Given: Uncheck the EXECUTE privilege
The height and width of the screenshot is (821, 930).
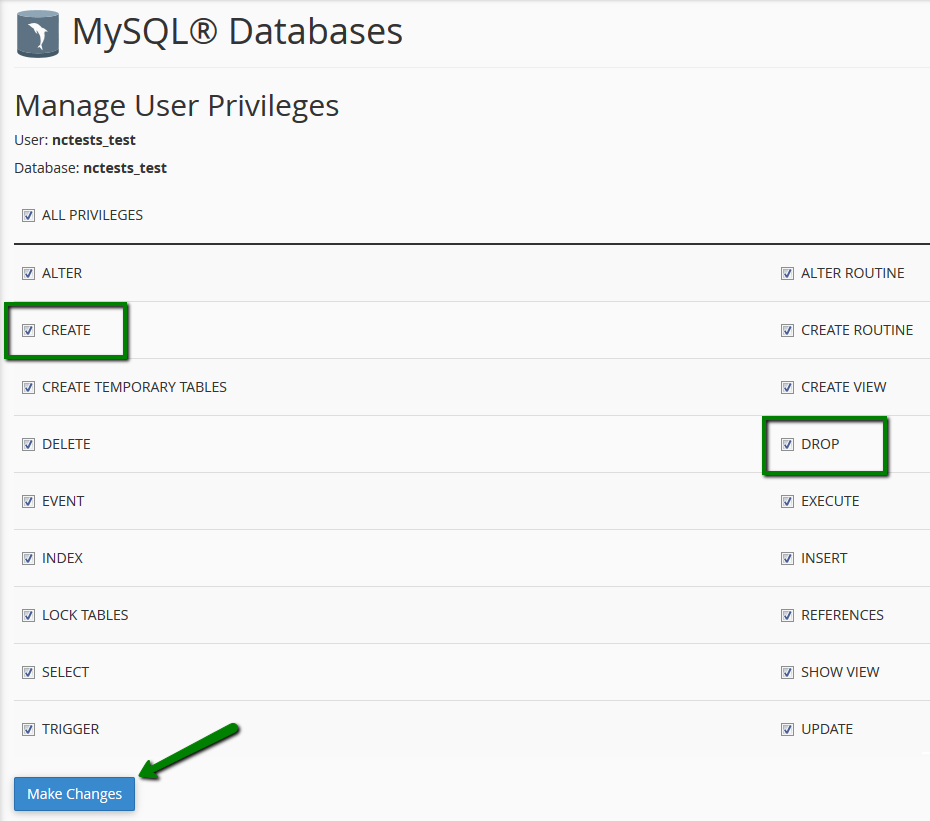Looking at the screenshot, I should (787, 501).
